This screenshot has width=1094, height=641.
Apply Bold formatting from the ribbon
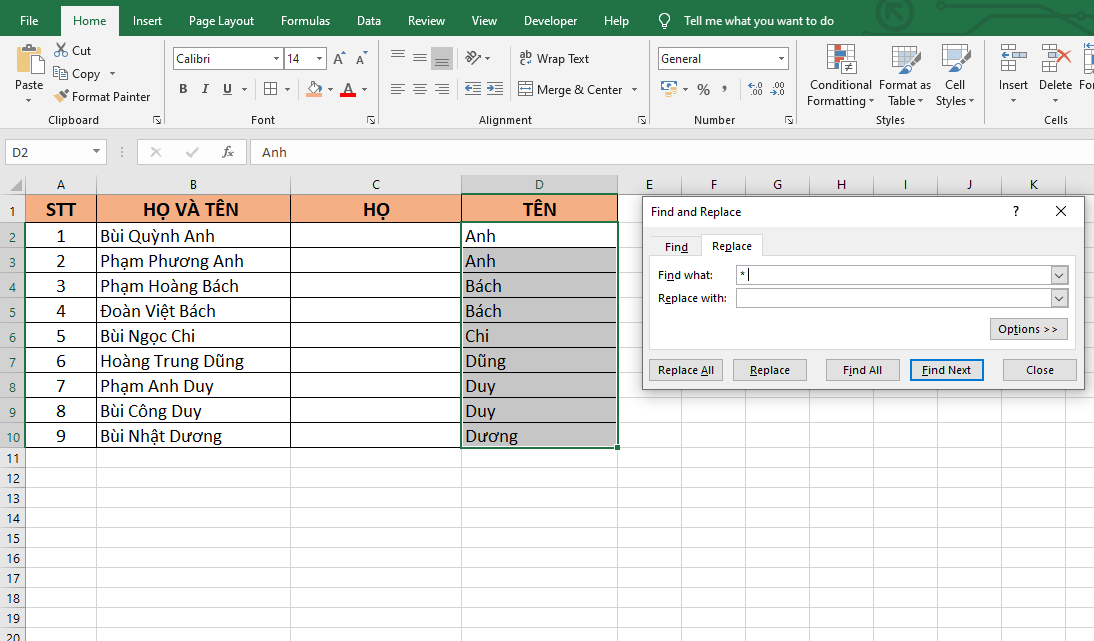click(183, 89)
